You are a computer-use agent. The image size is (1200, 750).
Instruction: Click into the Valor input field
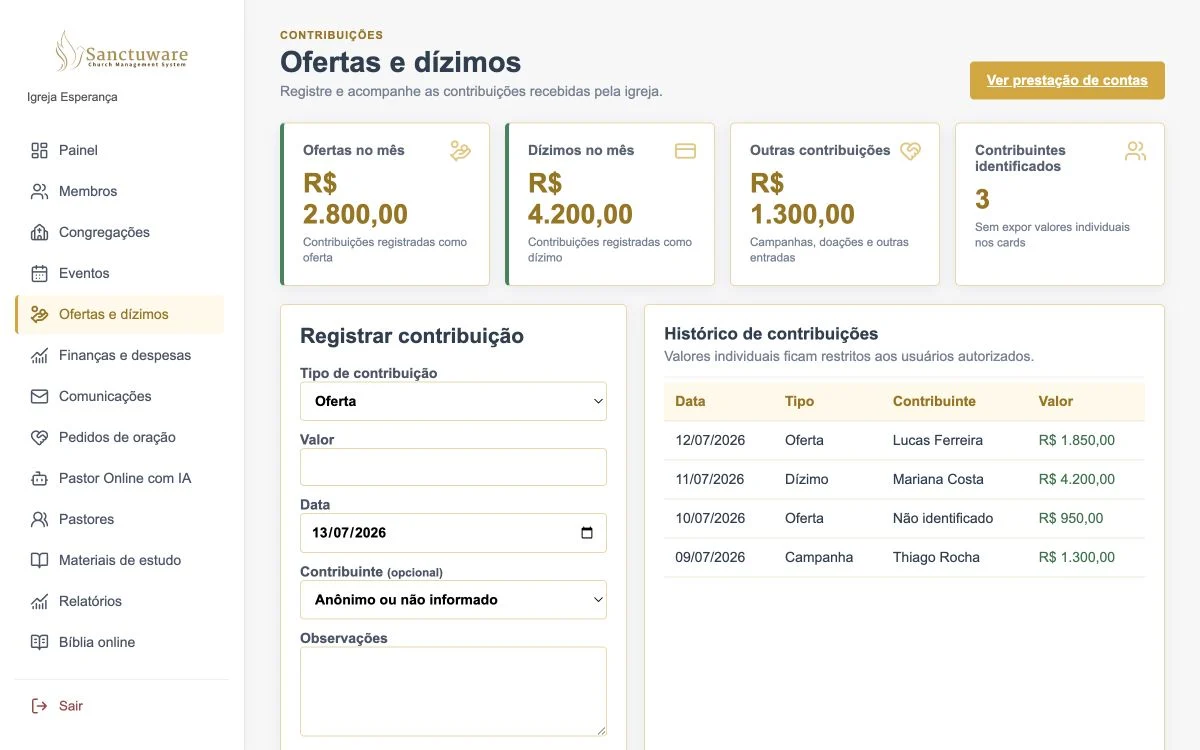(x=453, y=467)
